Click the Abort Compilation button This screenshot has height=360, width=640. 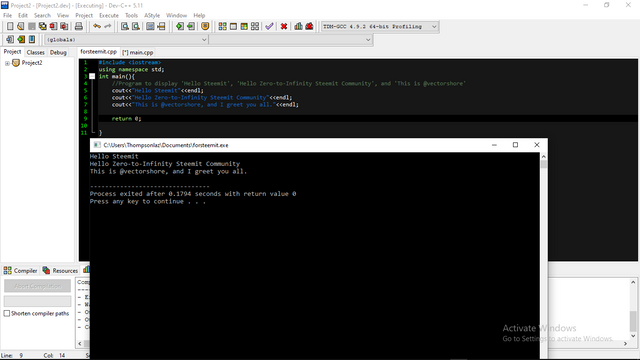38,286
